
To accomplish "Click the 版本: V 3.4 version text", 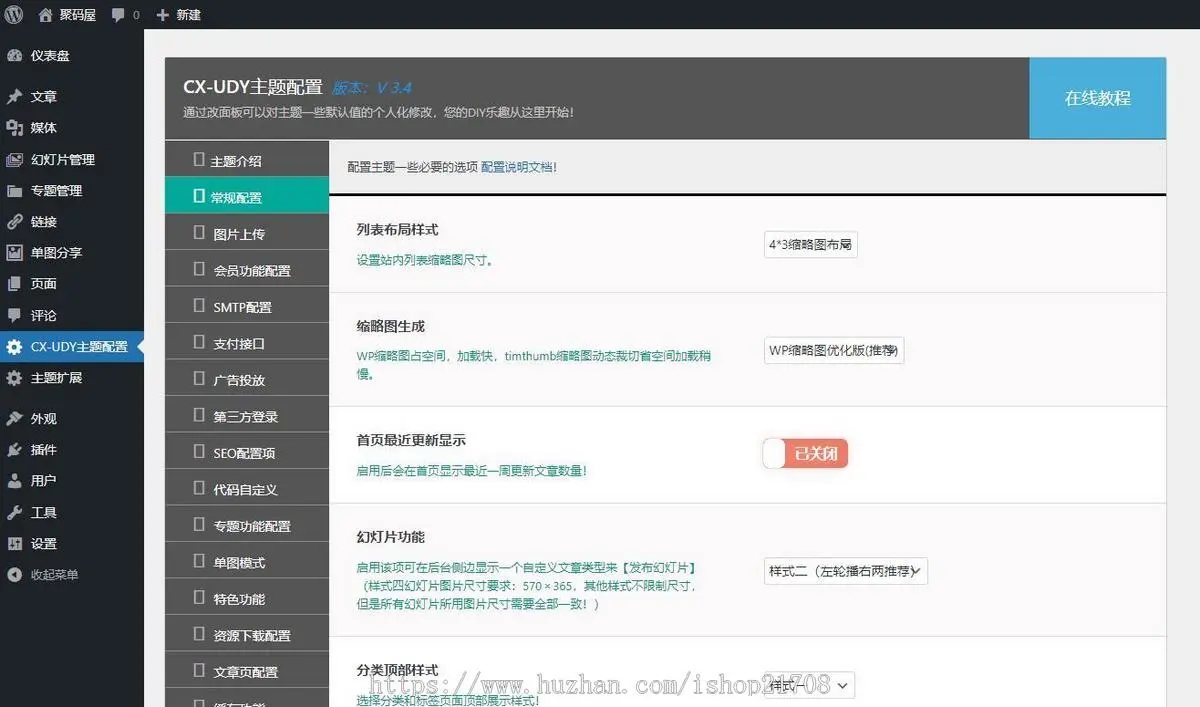I will [372, 88].
